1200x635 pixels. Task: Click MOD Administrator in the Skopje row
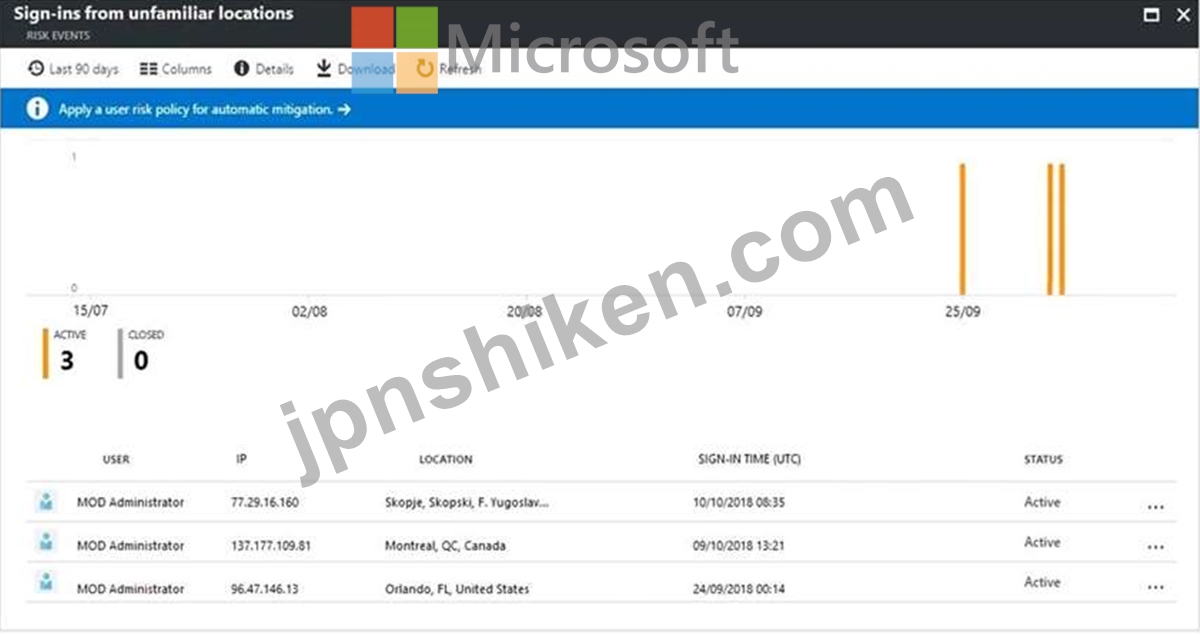tap(130, 503)
